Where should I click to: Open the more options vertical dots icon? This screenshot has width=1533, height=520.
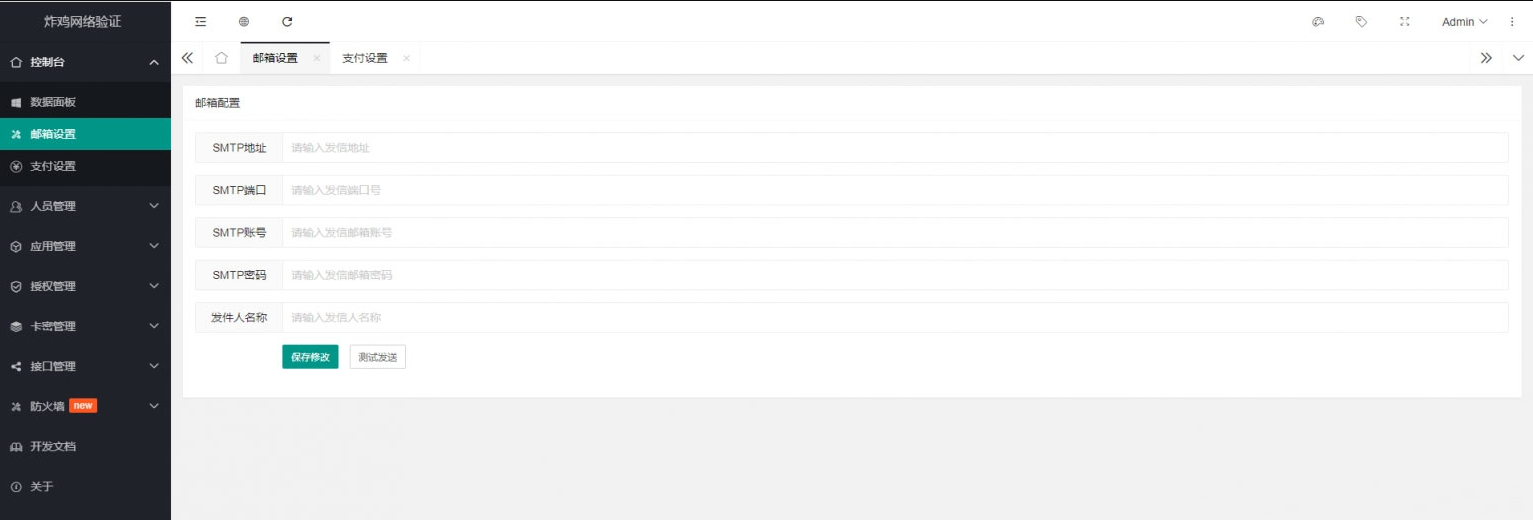(x=1512, y=21)
